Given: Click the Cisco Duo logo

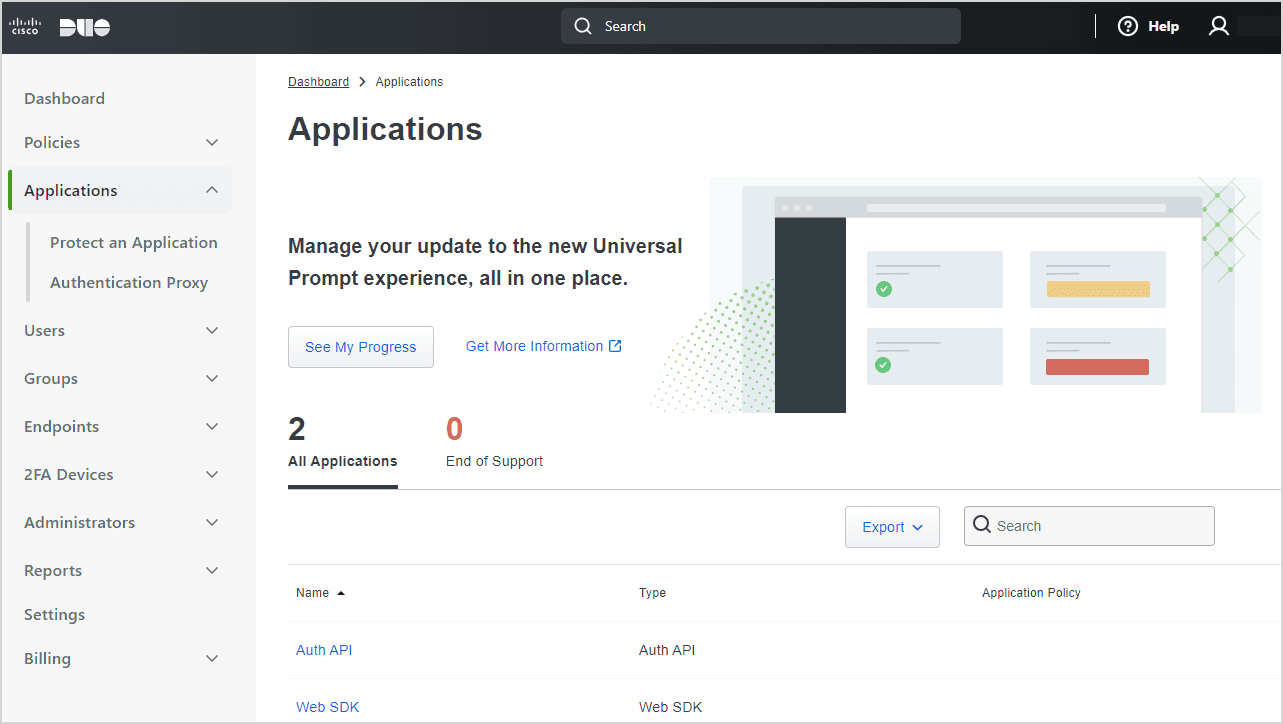Looking at the screenshot, I should 60,27.
